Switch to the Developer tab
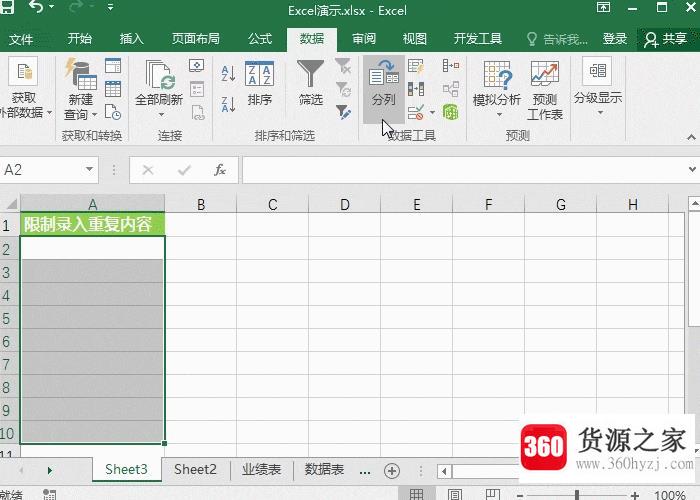700x500 pixels. (x=478, y=39)
